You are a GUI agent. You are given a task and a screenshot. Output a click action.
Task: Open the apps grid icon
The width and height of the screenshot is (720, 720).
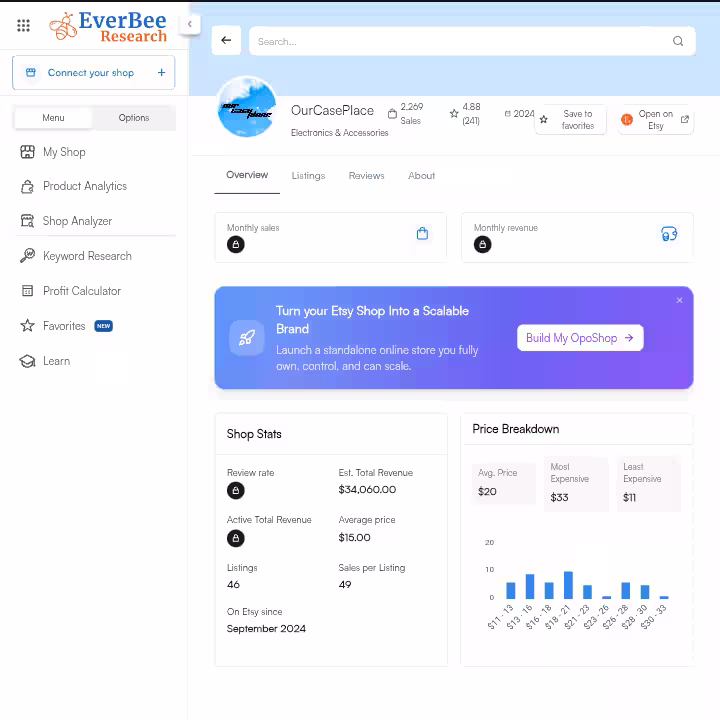[x=23, y=25]
